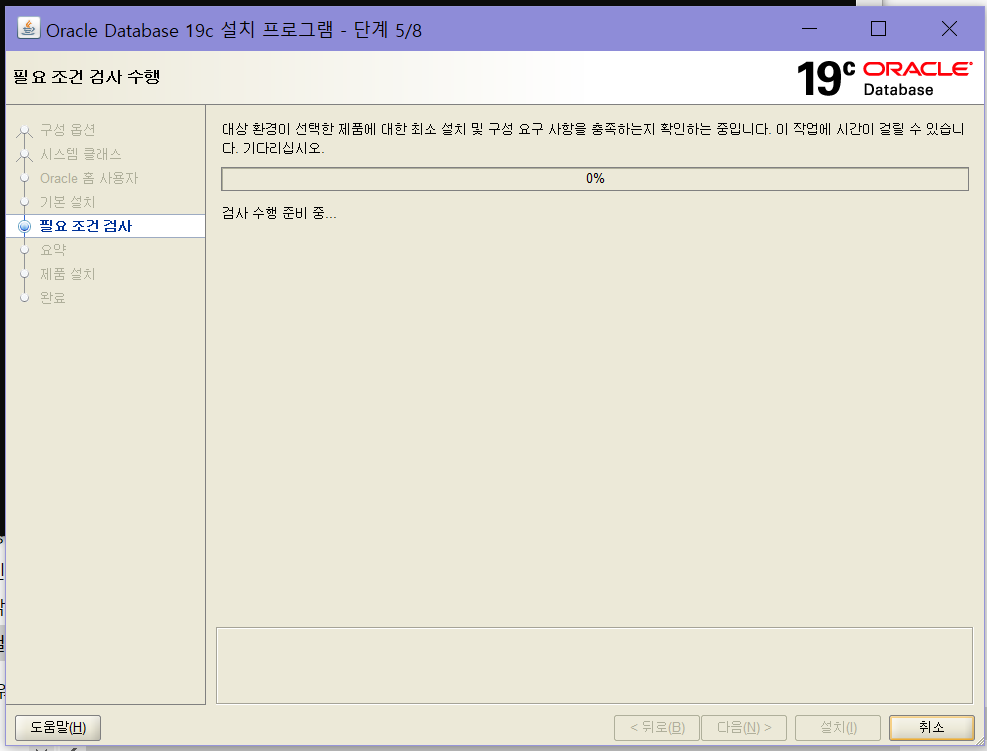987x751 pixels.
Task: Click the Java icon in the title bar
Action: click(28, 28)
